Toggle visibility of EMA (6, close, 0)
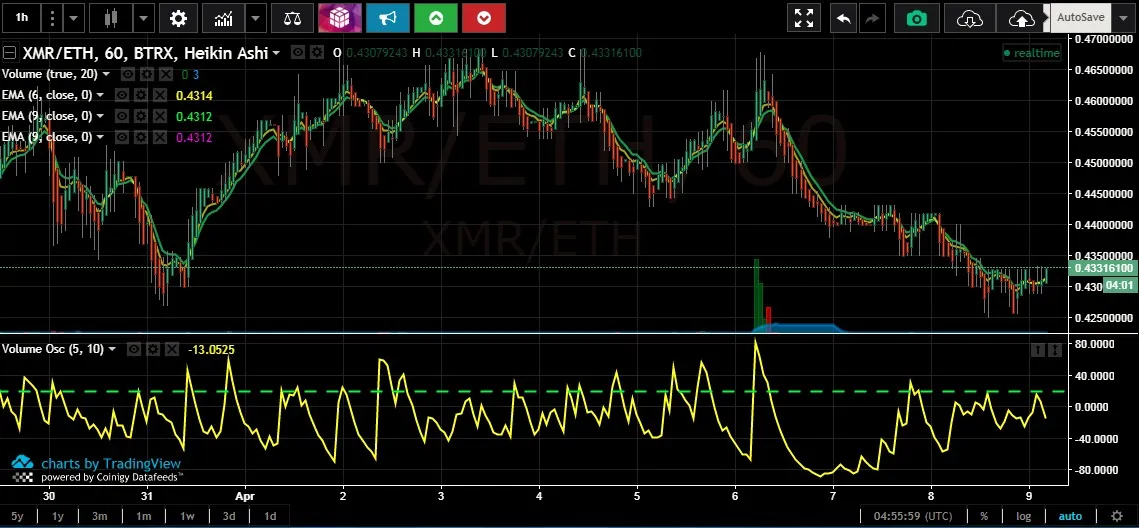The image size is (1139, 528). pyautogui.click(x=122, y=95)
